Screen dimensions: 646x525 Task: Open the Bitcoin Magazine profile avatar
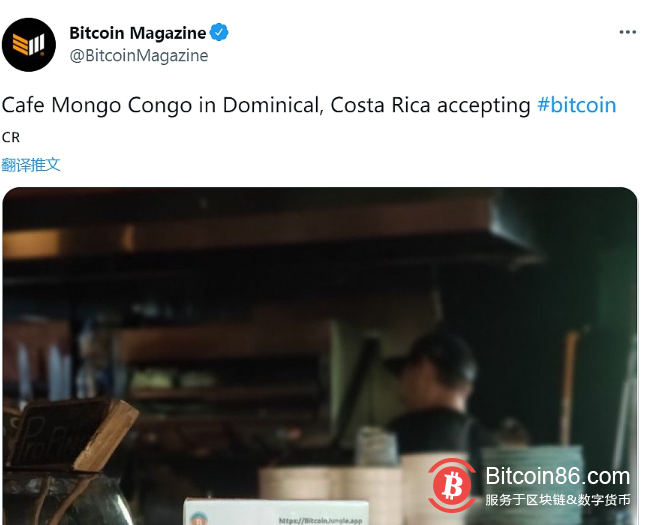tap(28, 45)
